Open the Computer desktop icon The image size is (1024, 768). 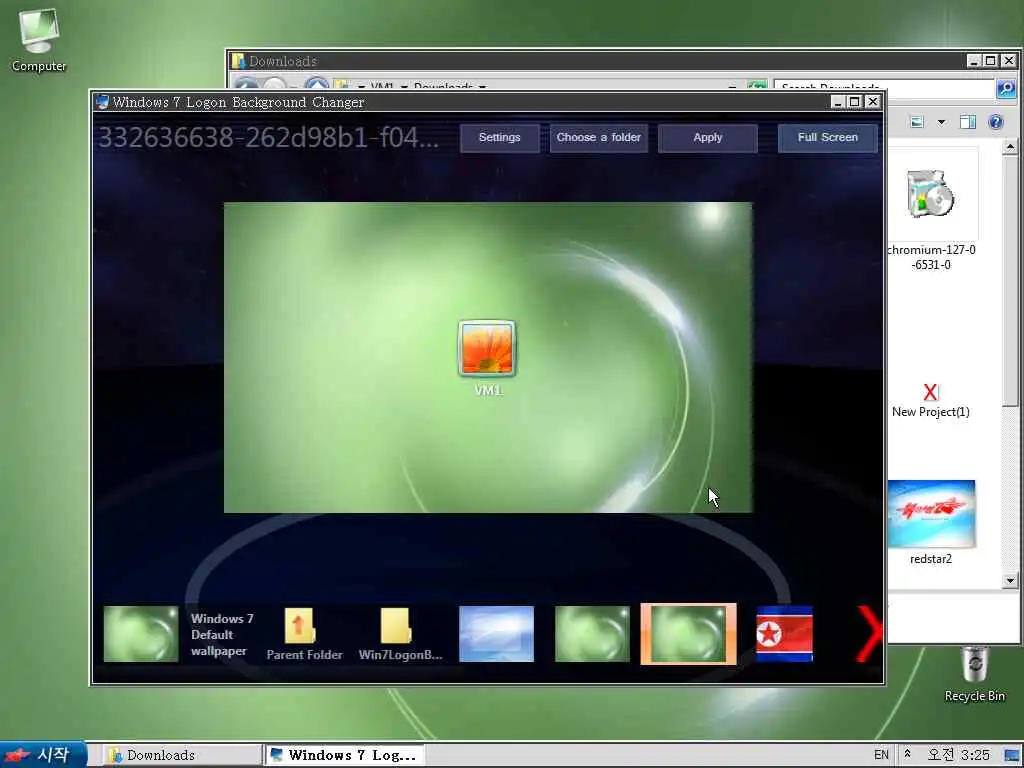[39, 39]
